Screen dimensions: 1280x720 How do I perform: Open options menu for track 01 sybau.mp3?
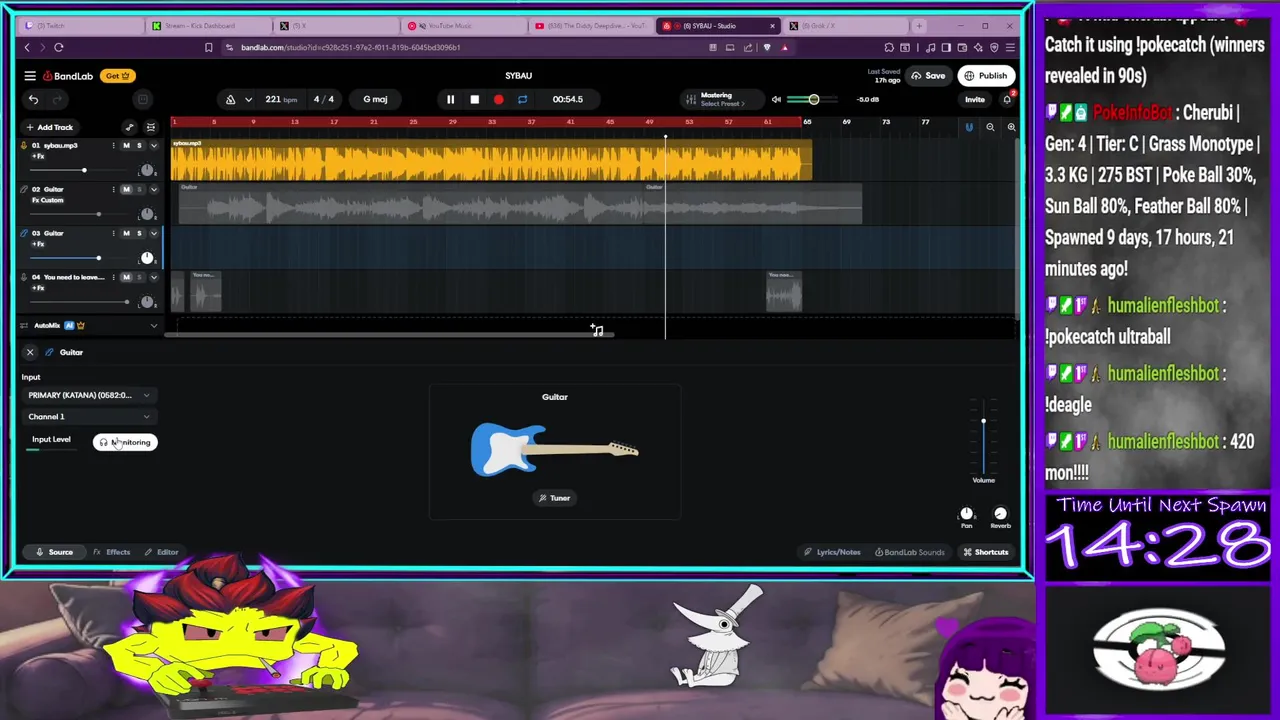point(113,146)
